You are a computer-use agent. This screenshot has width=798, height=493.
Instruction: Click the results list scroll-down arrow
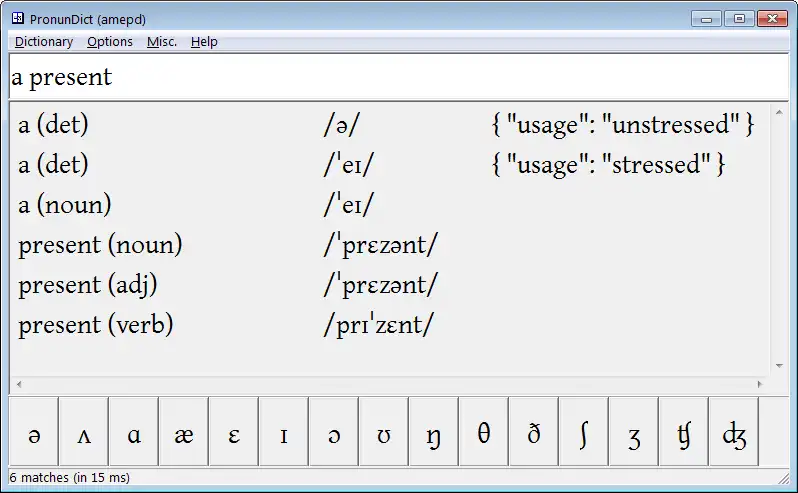pyautogui.click(x=779, y=366)
